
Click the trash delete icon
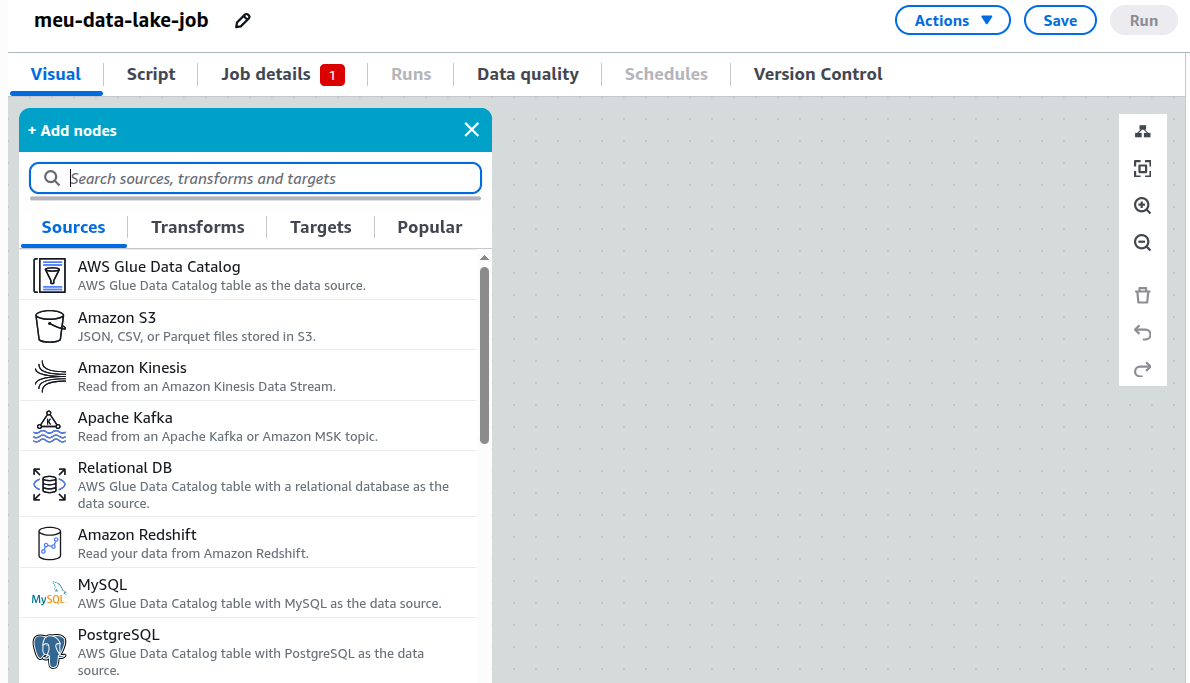point(1142,295)
